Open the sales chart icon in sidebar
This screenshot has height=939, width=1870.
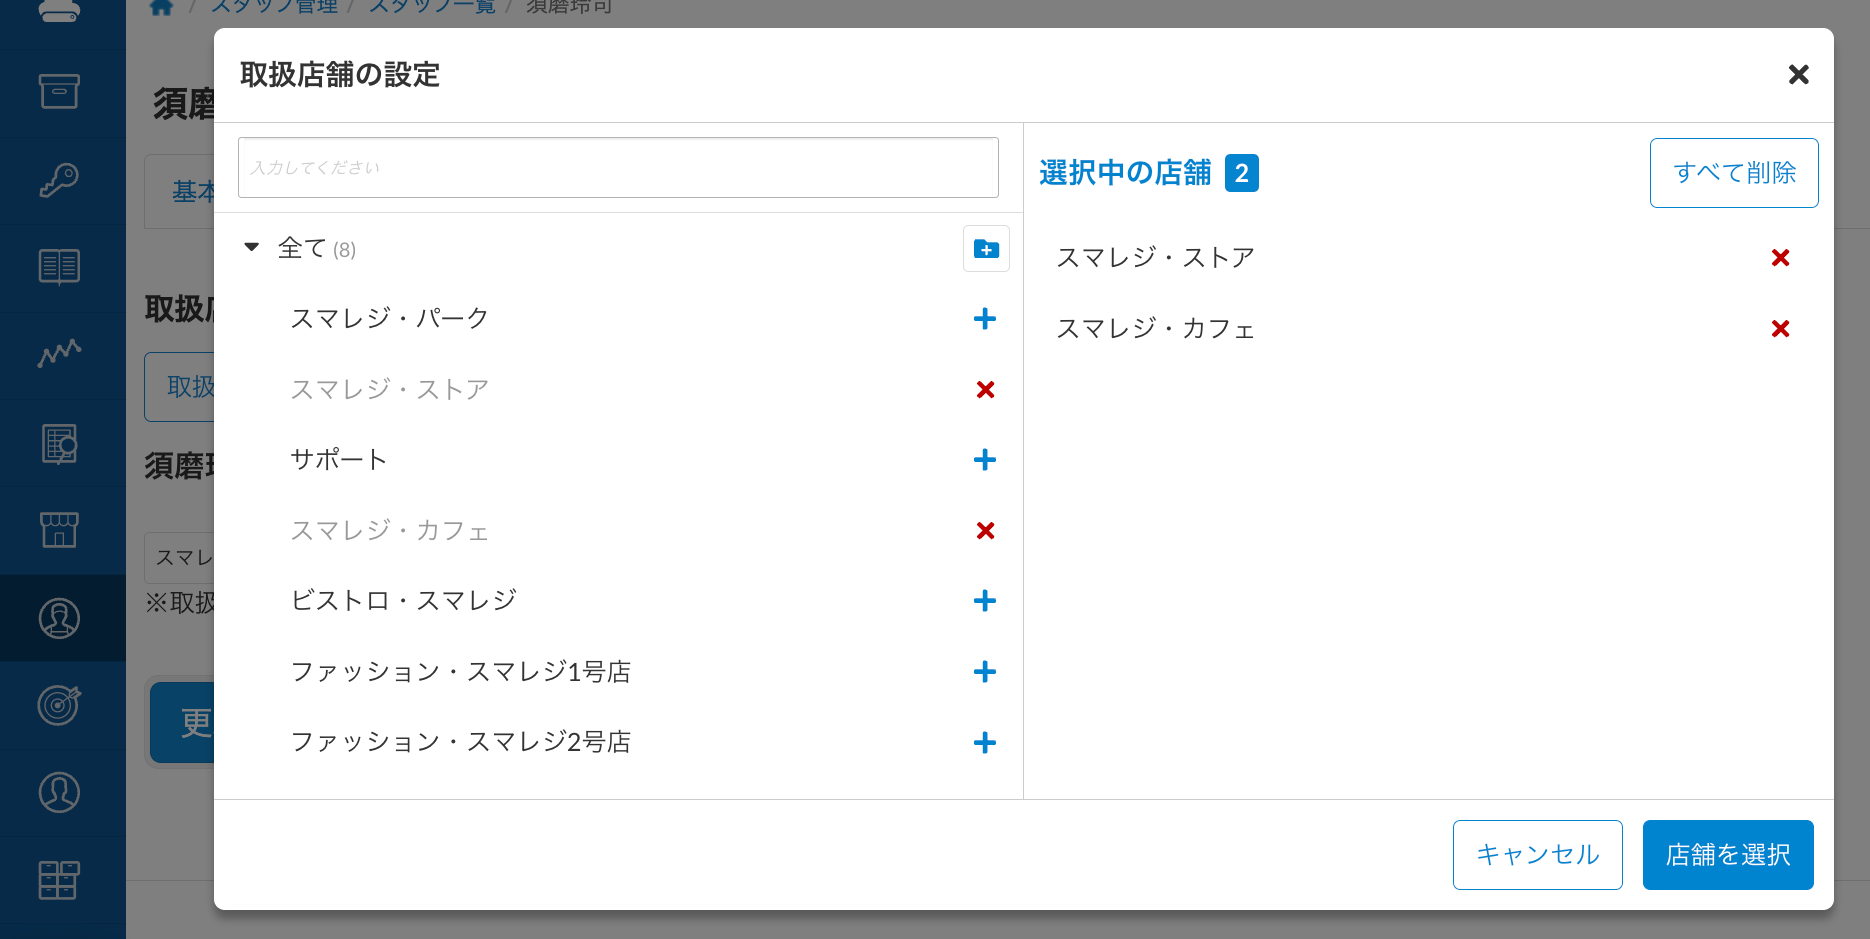(x=59, y=354)
